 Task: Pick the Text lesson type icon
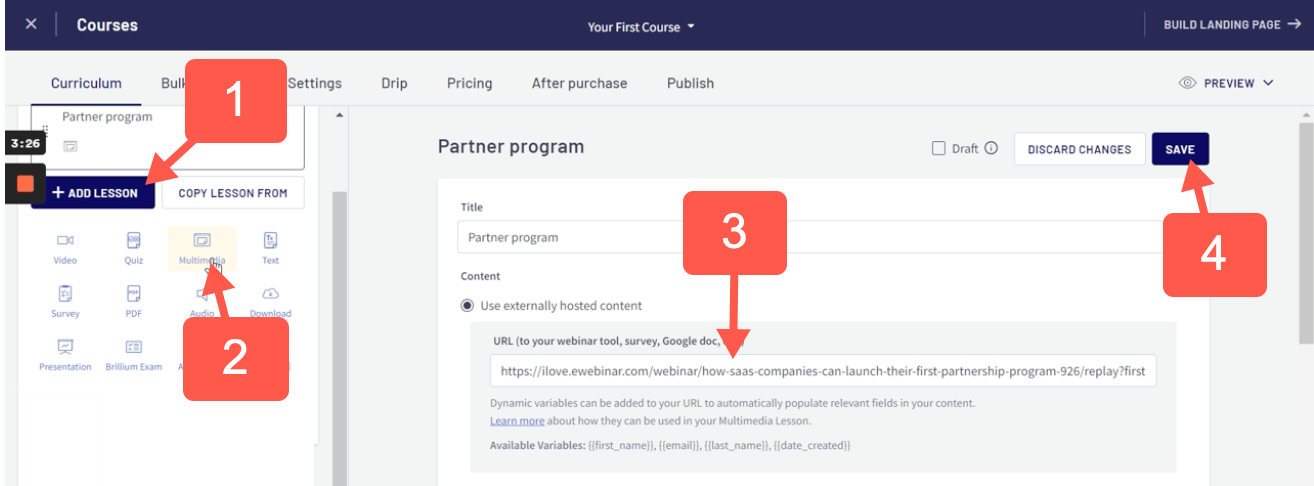[270, 241]
